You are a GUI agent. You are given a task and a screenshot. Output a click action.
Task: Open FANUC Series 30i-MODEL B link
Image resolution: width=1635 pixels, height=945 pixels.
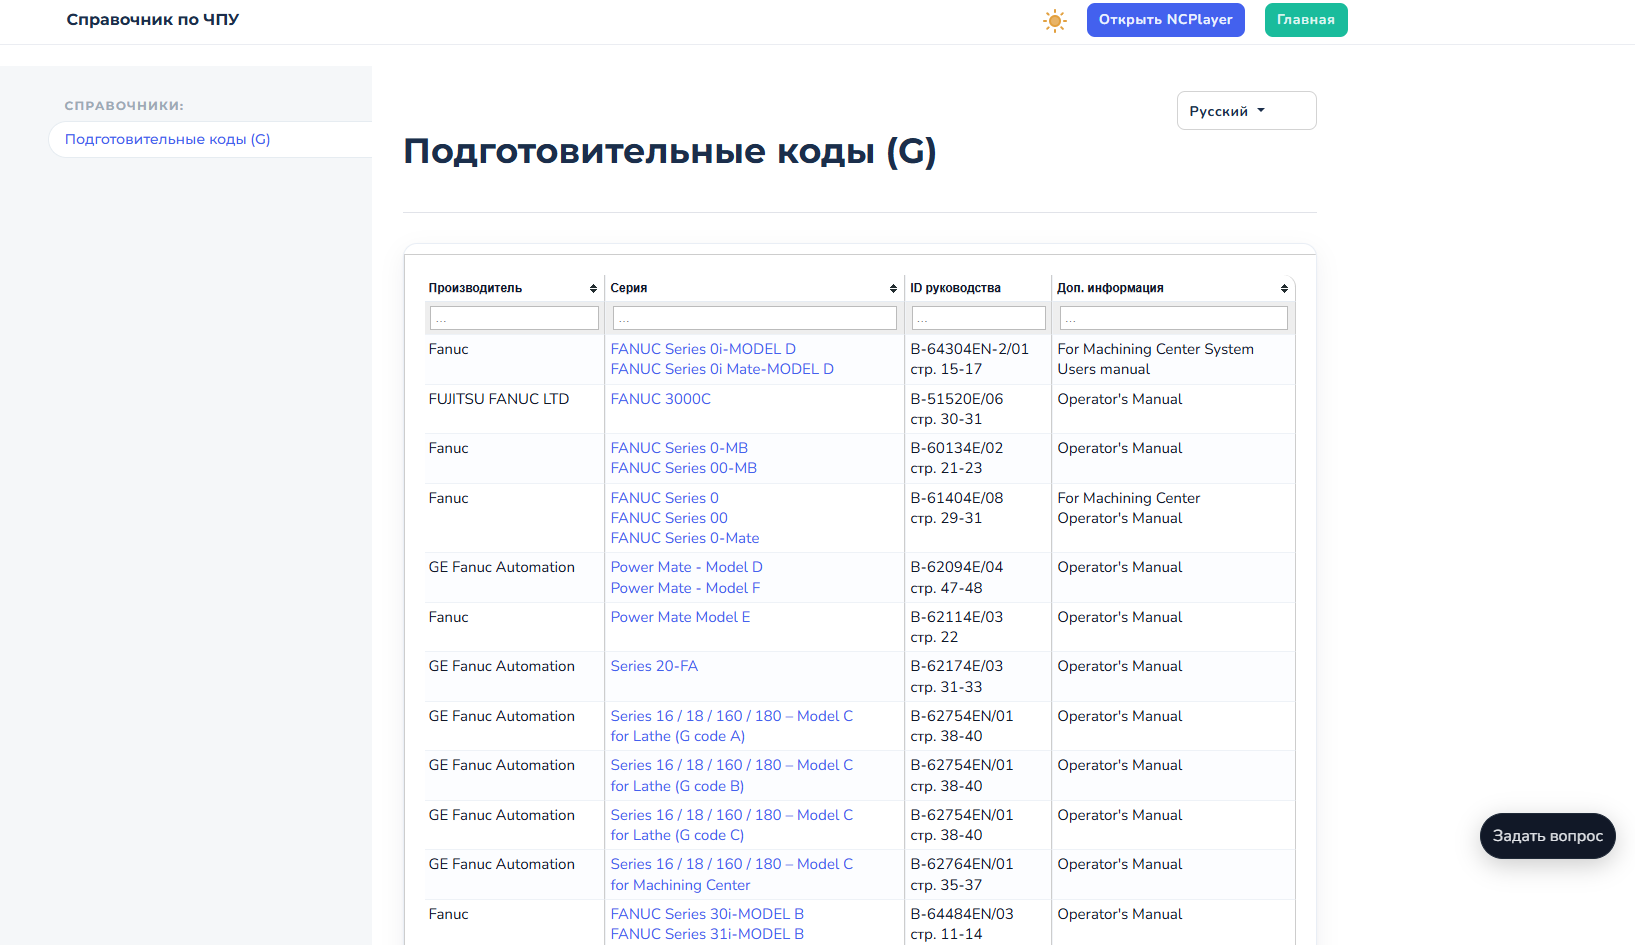coord(707,914)
